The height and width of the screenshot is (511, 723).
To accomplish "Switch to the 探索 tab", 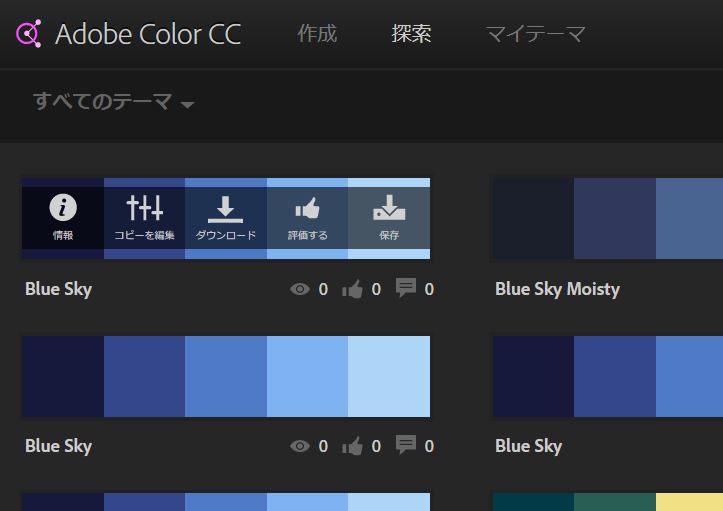I will (x=411, y=34).
